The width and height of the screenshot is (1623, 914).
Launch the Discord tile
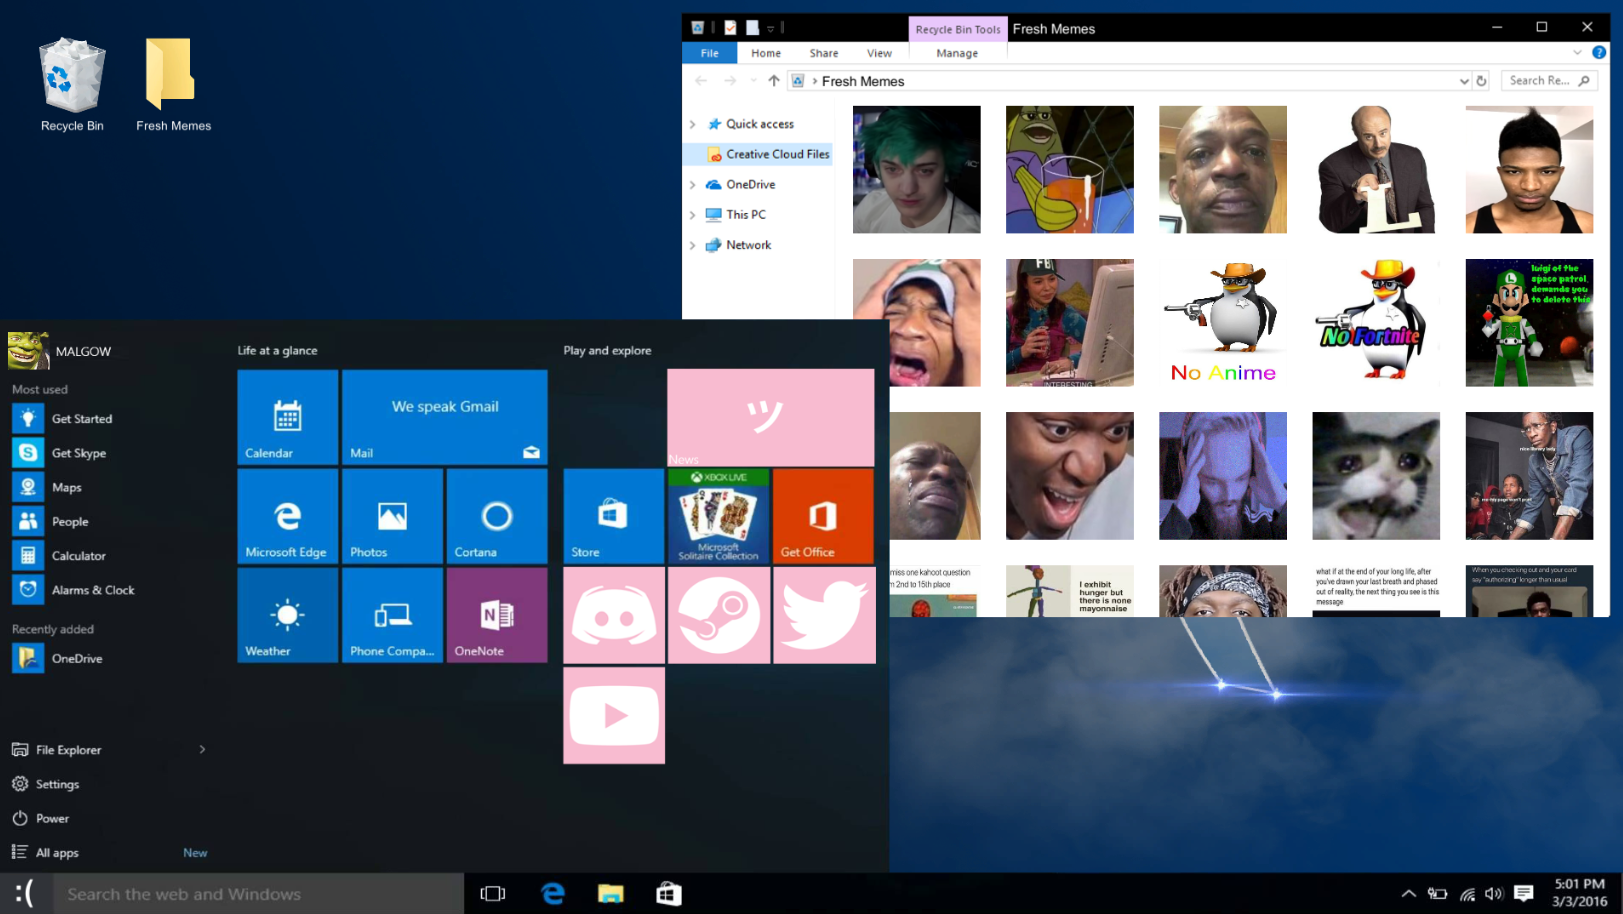pos(613,615)
